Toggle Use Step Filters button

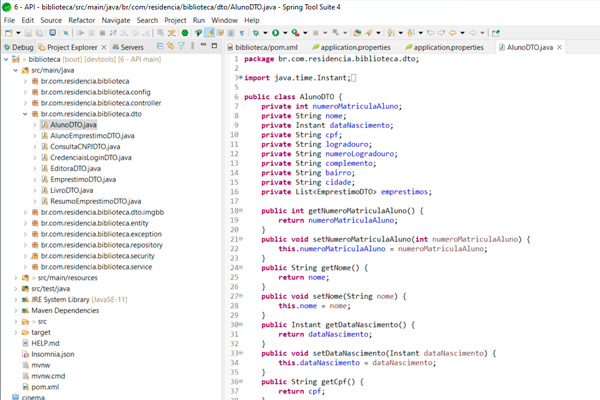[171, 33]
